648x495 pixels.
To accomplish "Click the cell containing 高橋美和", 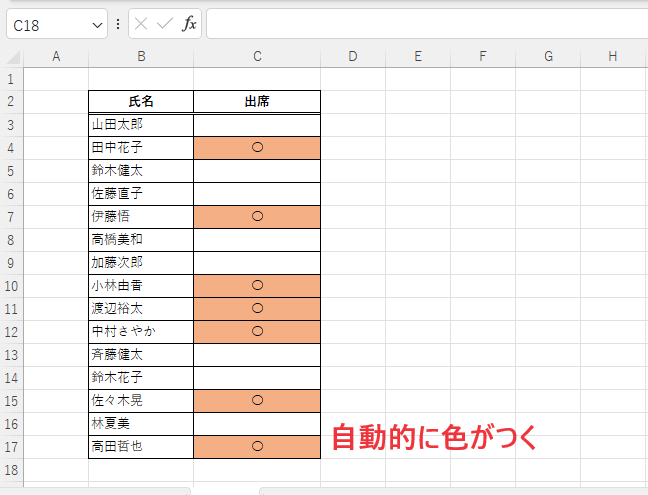I will 141,240.
